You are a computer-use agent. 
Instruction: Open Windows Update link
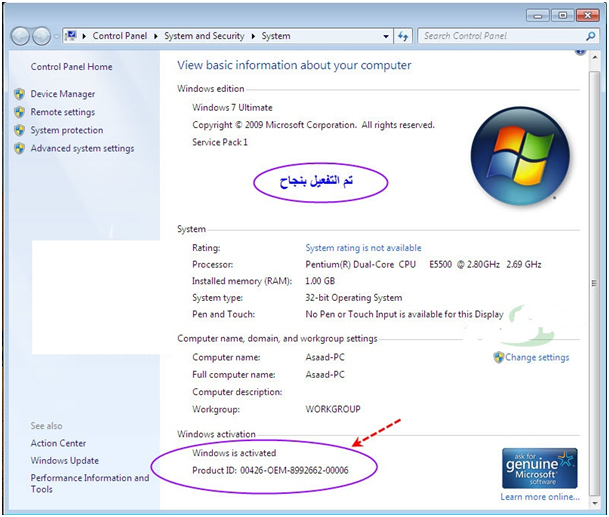point(64,461)
